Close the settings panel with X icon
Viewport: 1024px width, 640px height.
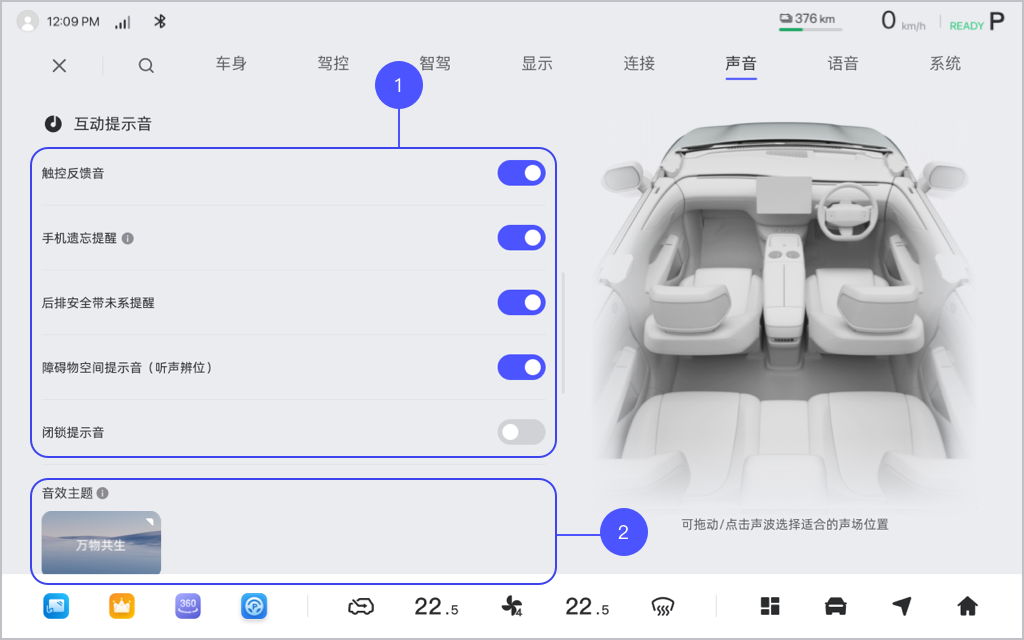click(x=59, y=65)
